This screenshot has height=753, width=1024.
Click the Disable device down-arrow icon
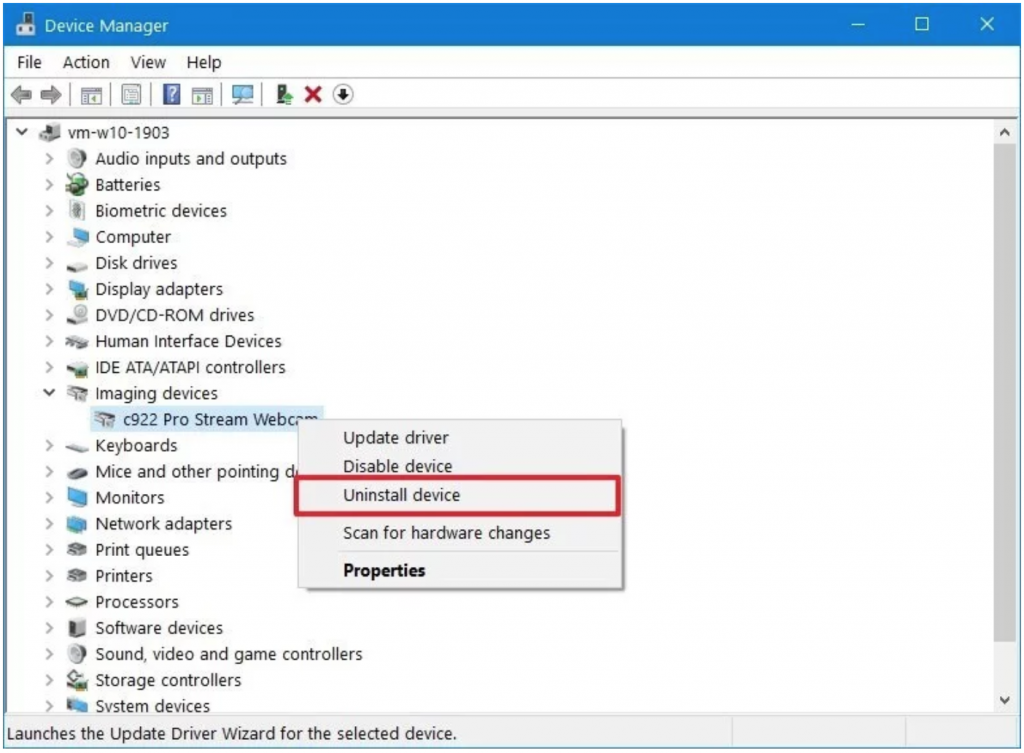(x=343, y=95)
